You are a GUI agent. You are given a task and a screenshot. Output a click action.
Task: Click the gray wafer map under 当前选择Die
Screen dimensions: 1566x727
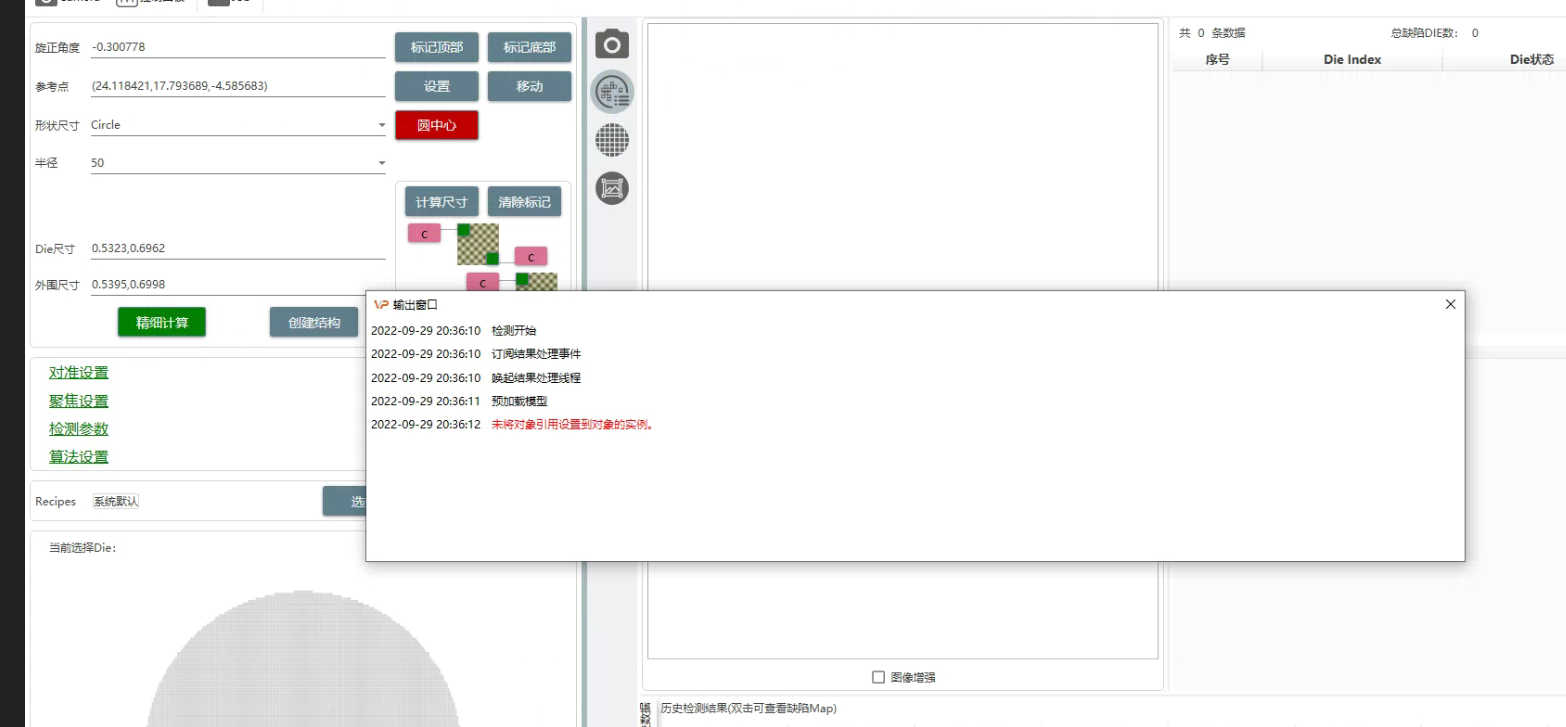click(304, 658)
